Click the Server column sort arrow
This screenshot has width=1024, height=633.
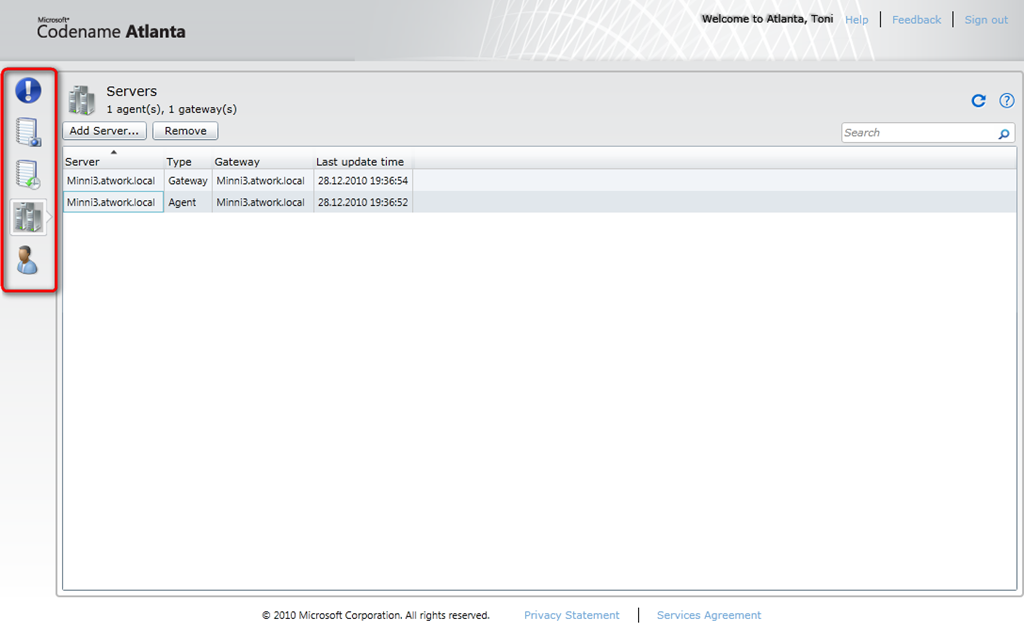point(114,152)
